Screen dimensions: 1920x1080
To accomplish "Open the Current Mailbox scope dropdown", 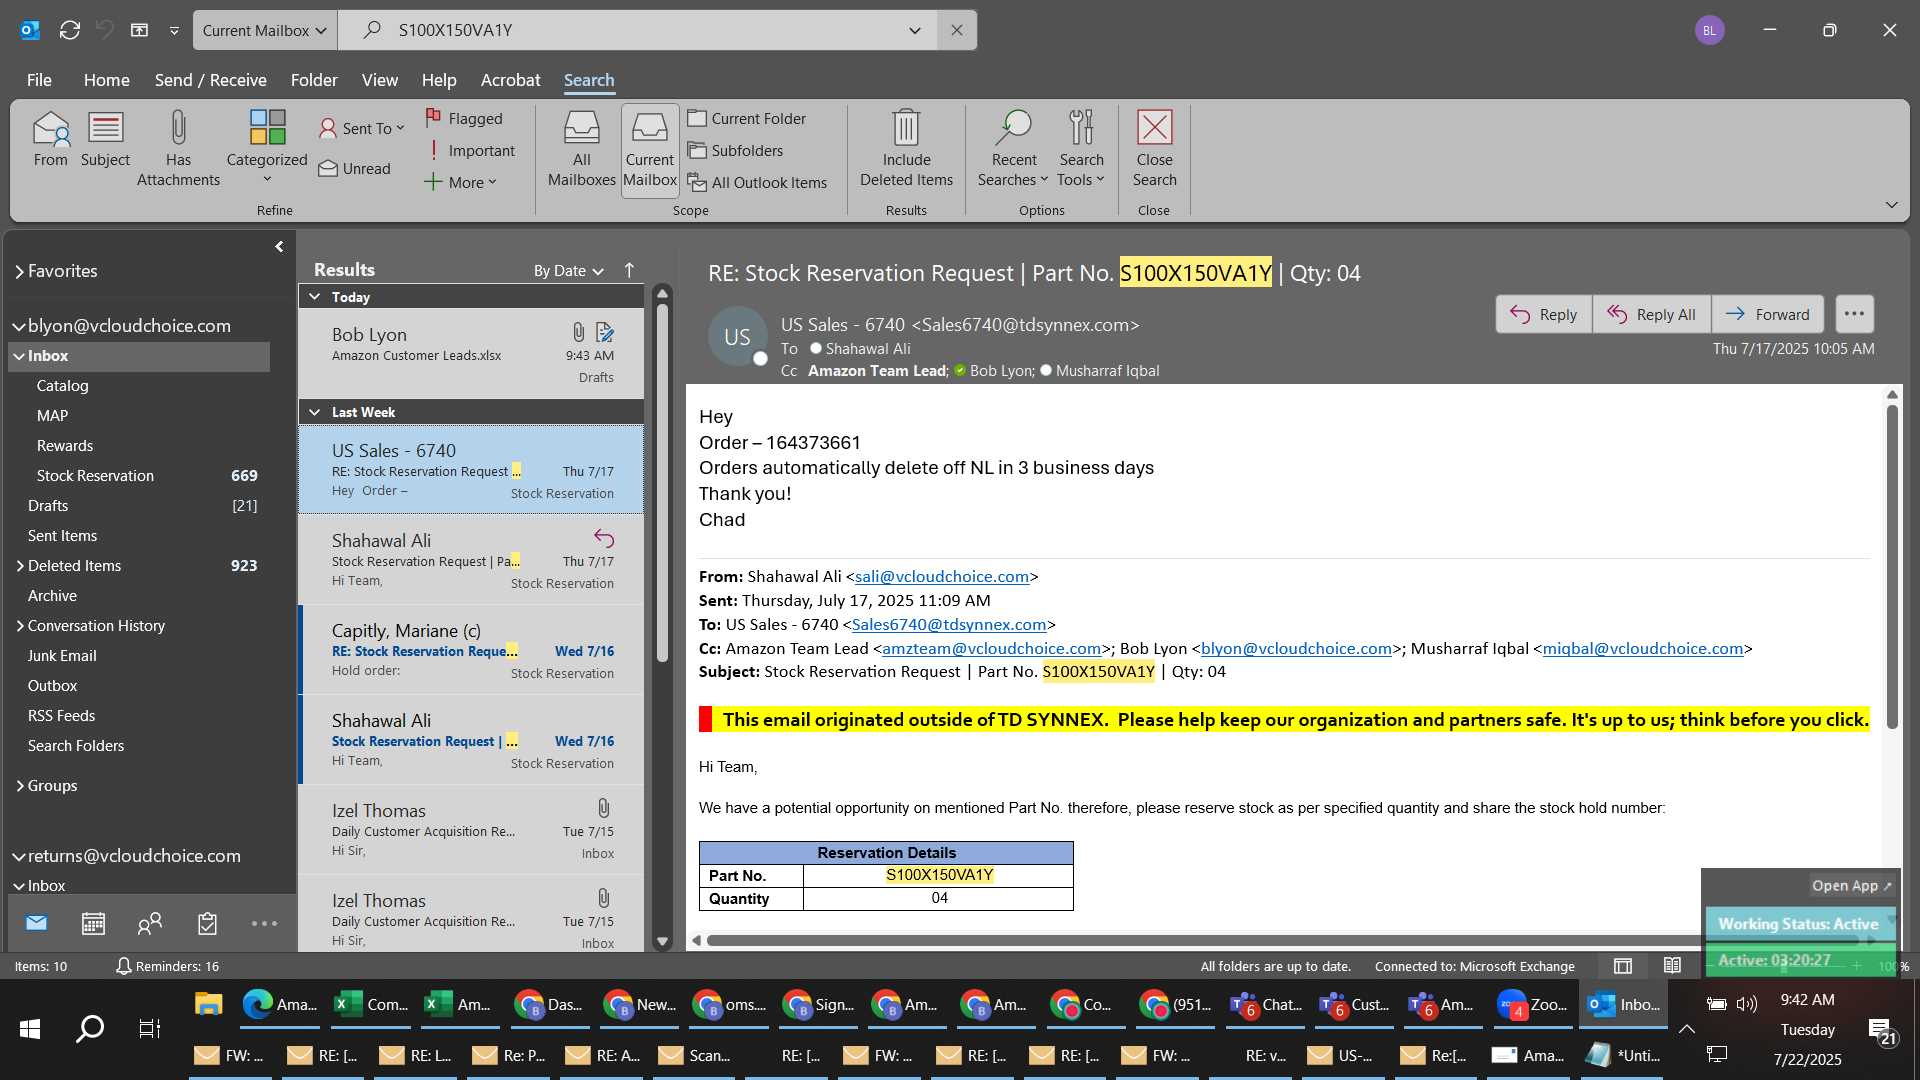I will click(265, 30).
